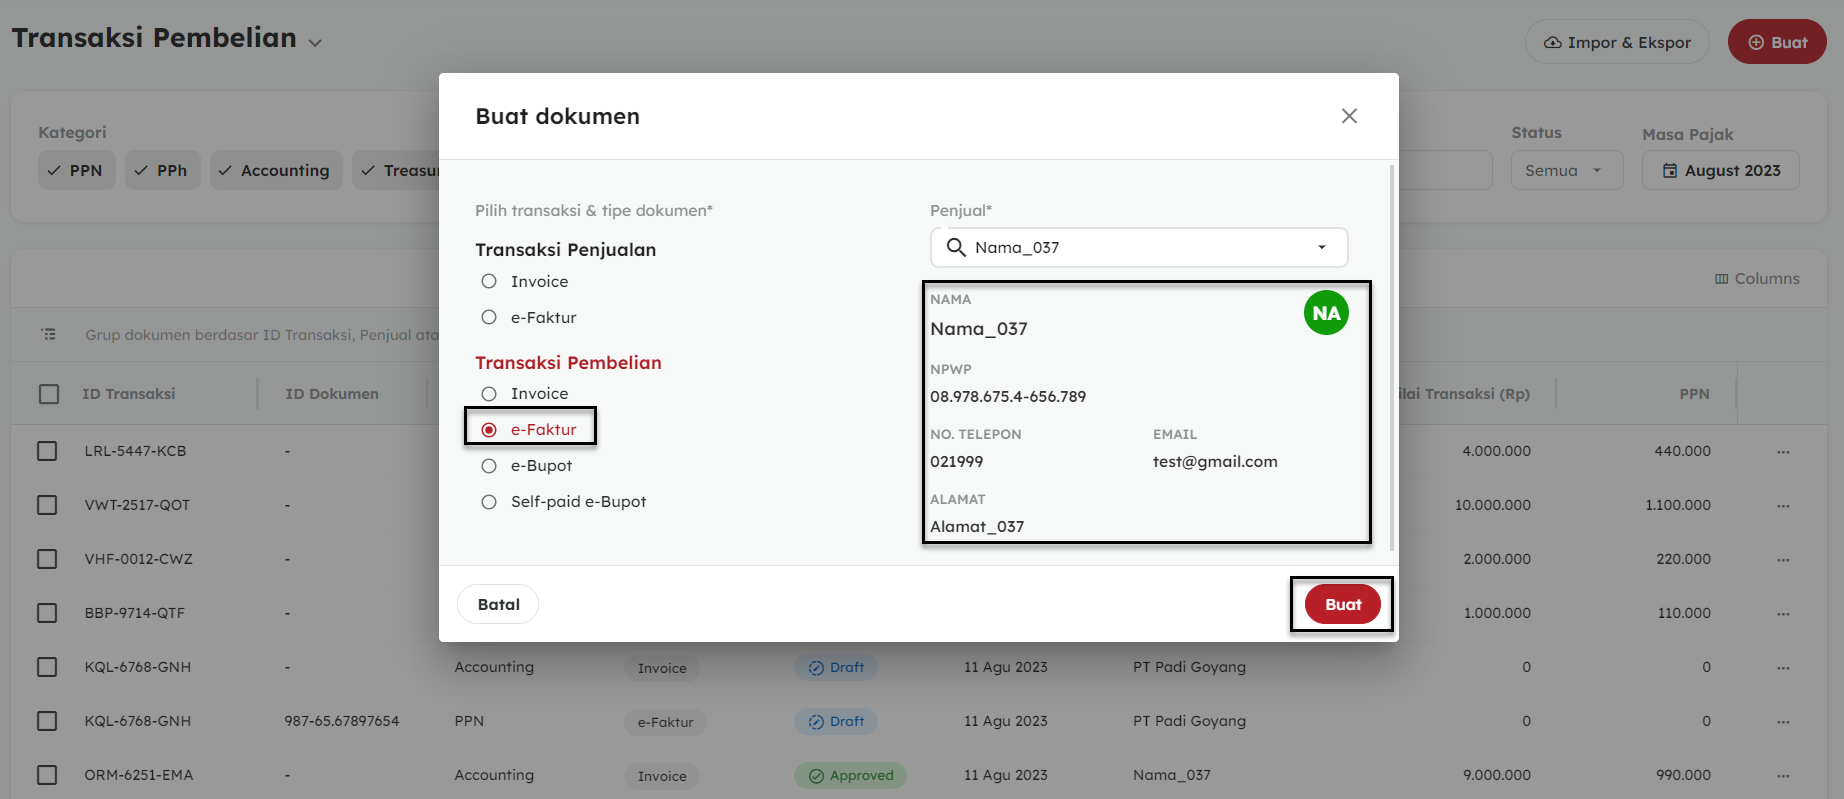Viewport: 1844px width, 799px height.
Task: Open row options for LRL-5447-KCB
Action: tap(1783, 452)
